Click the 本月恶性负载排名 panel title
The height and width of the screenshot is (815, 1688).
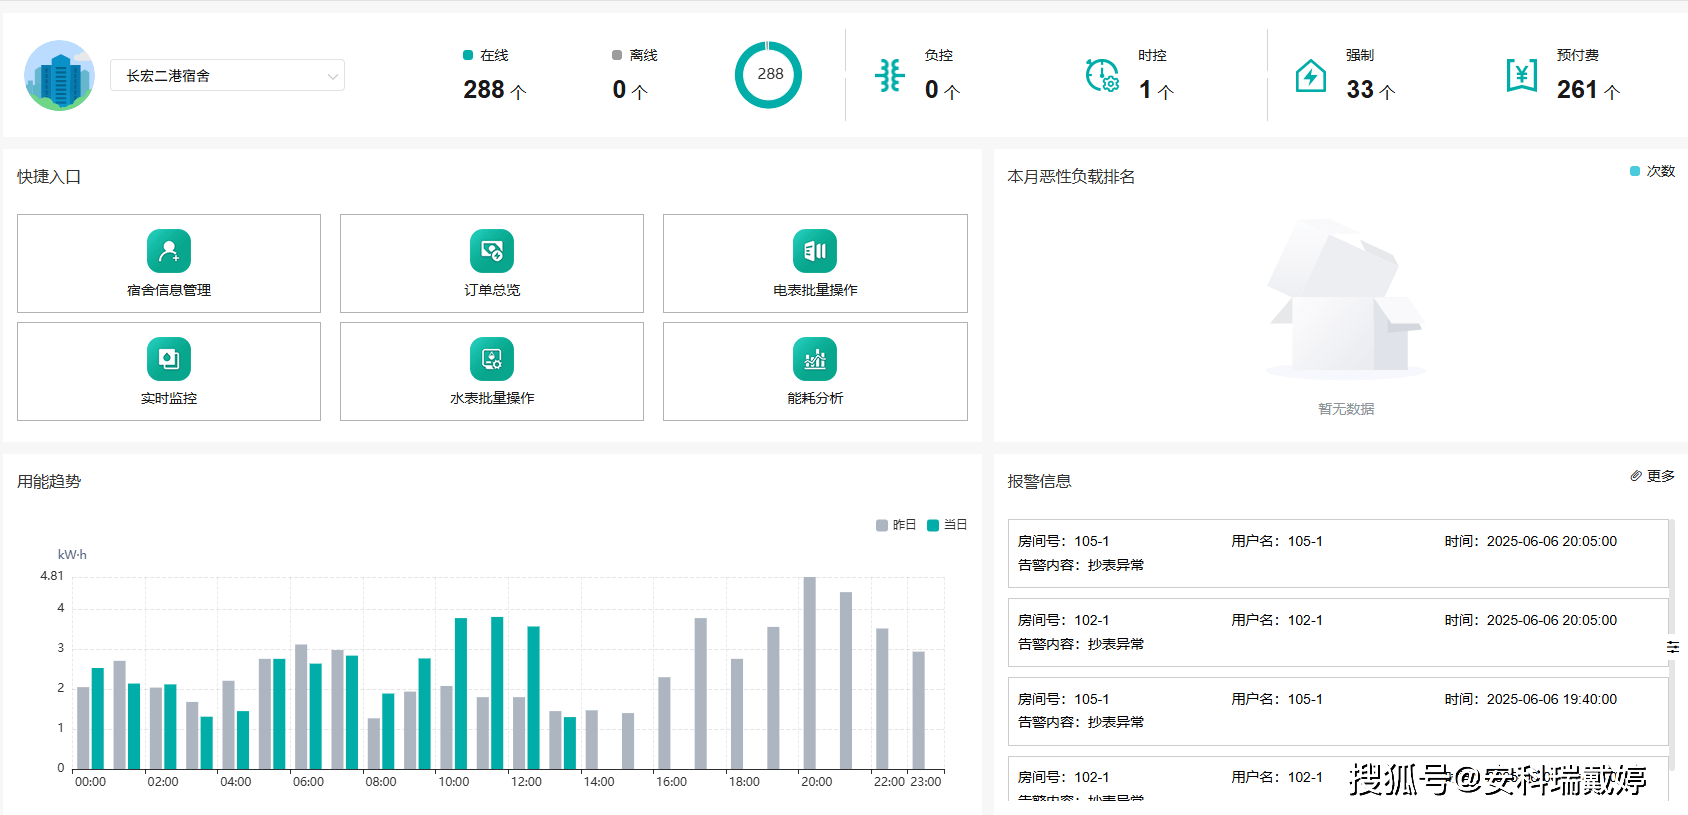point(1071,177)
